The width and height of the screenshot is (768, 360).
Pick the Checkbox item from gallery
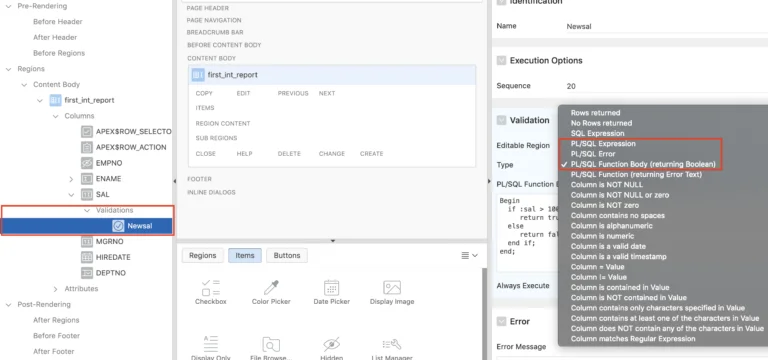211,292
